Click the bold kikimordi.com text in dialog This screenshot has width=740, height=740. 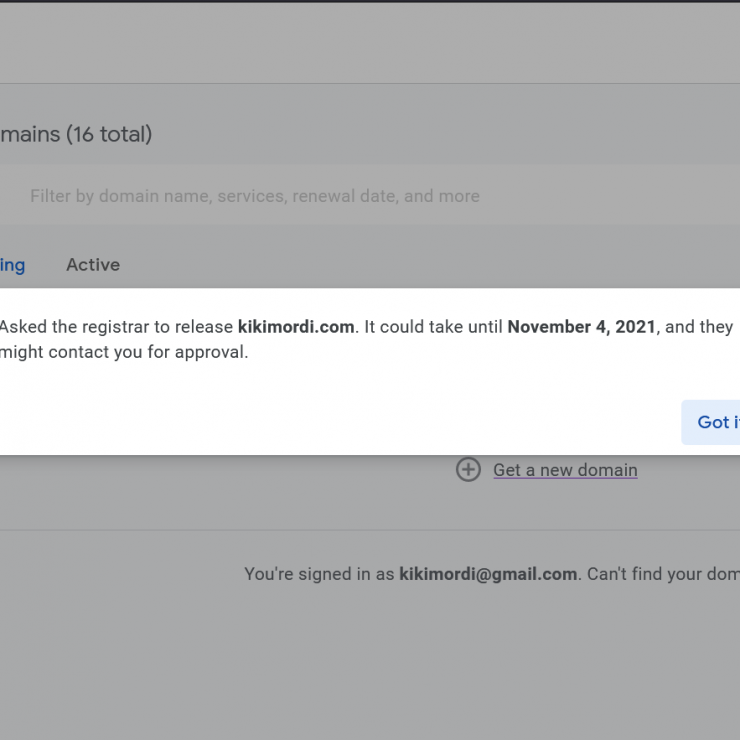pyautogui.click(x=296, y=327)
